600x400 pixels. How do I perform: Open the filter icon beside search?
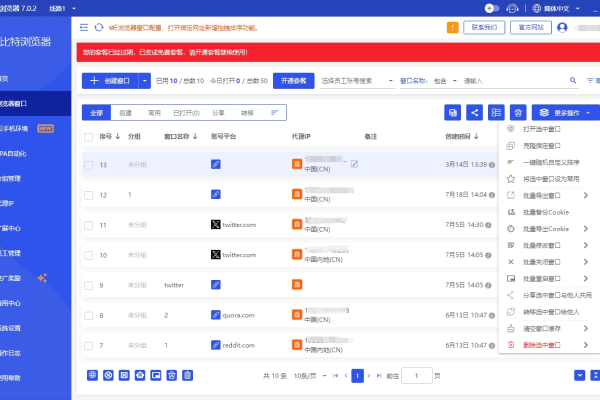590,80
